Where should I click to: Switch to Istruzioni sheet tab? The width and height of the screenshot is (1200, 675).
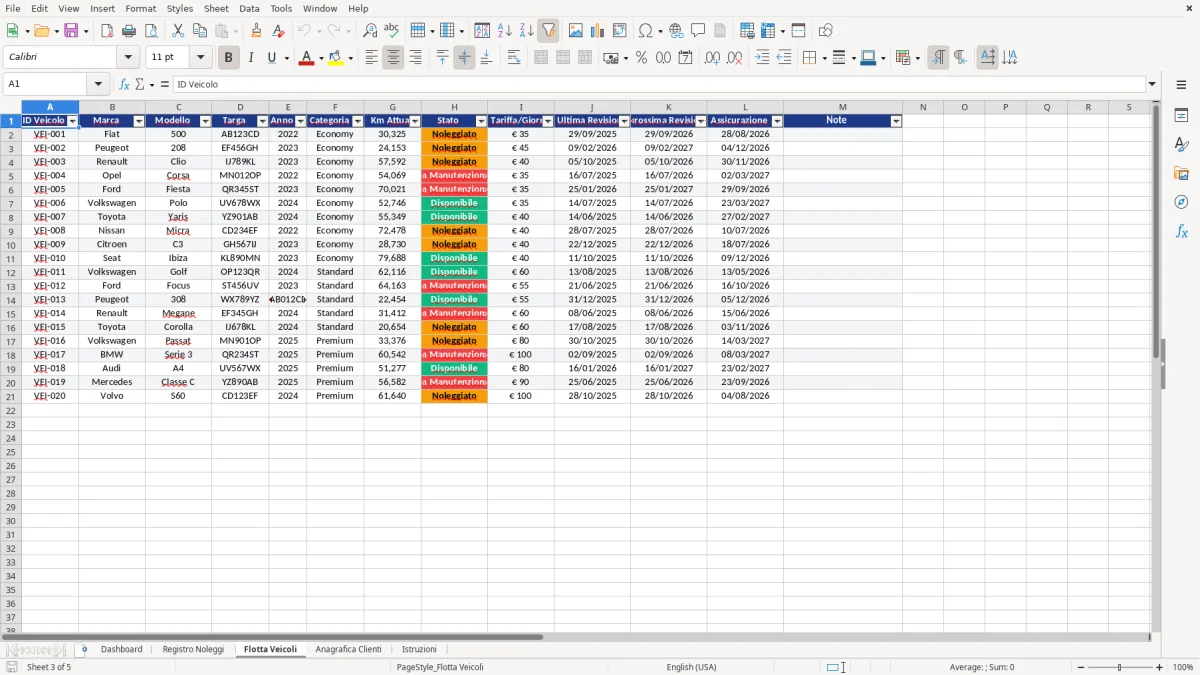[419, 649]
